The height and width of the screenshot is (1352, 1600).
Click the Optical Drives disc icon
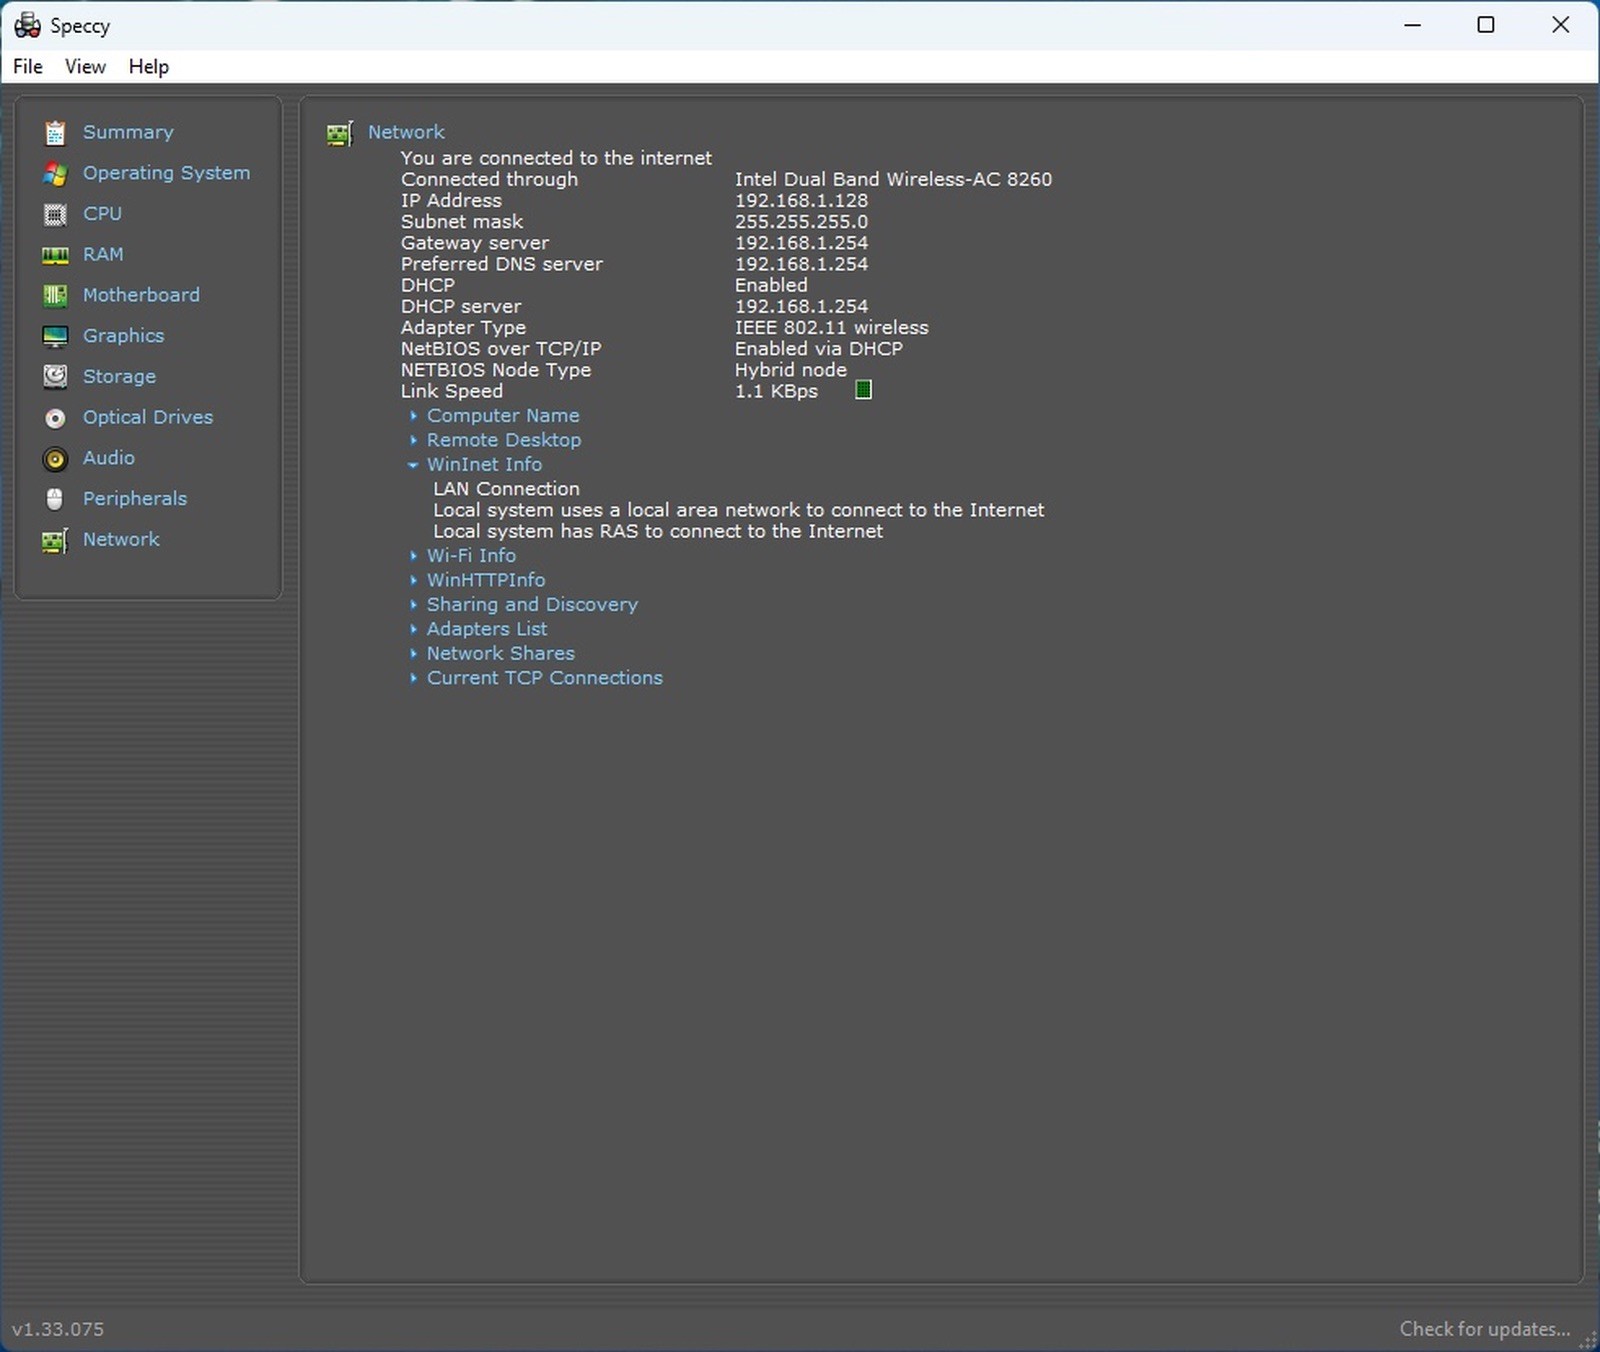55,418
